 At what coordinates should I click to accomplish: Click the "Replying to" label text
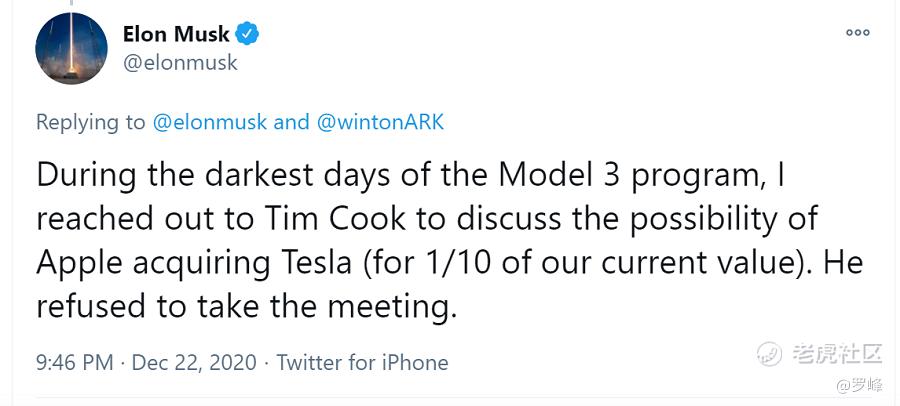(x=90, y=122)
